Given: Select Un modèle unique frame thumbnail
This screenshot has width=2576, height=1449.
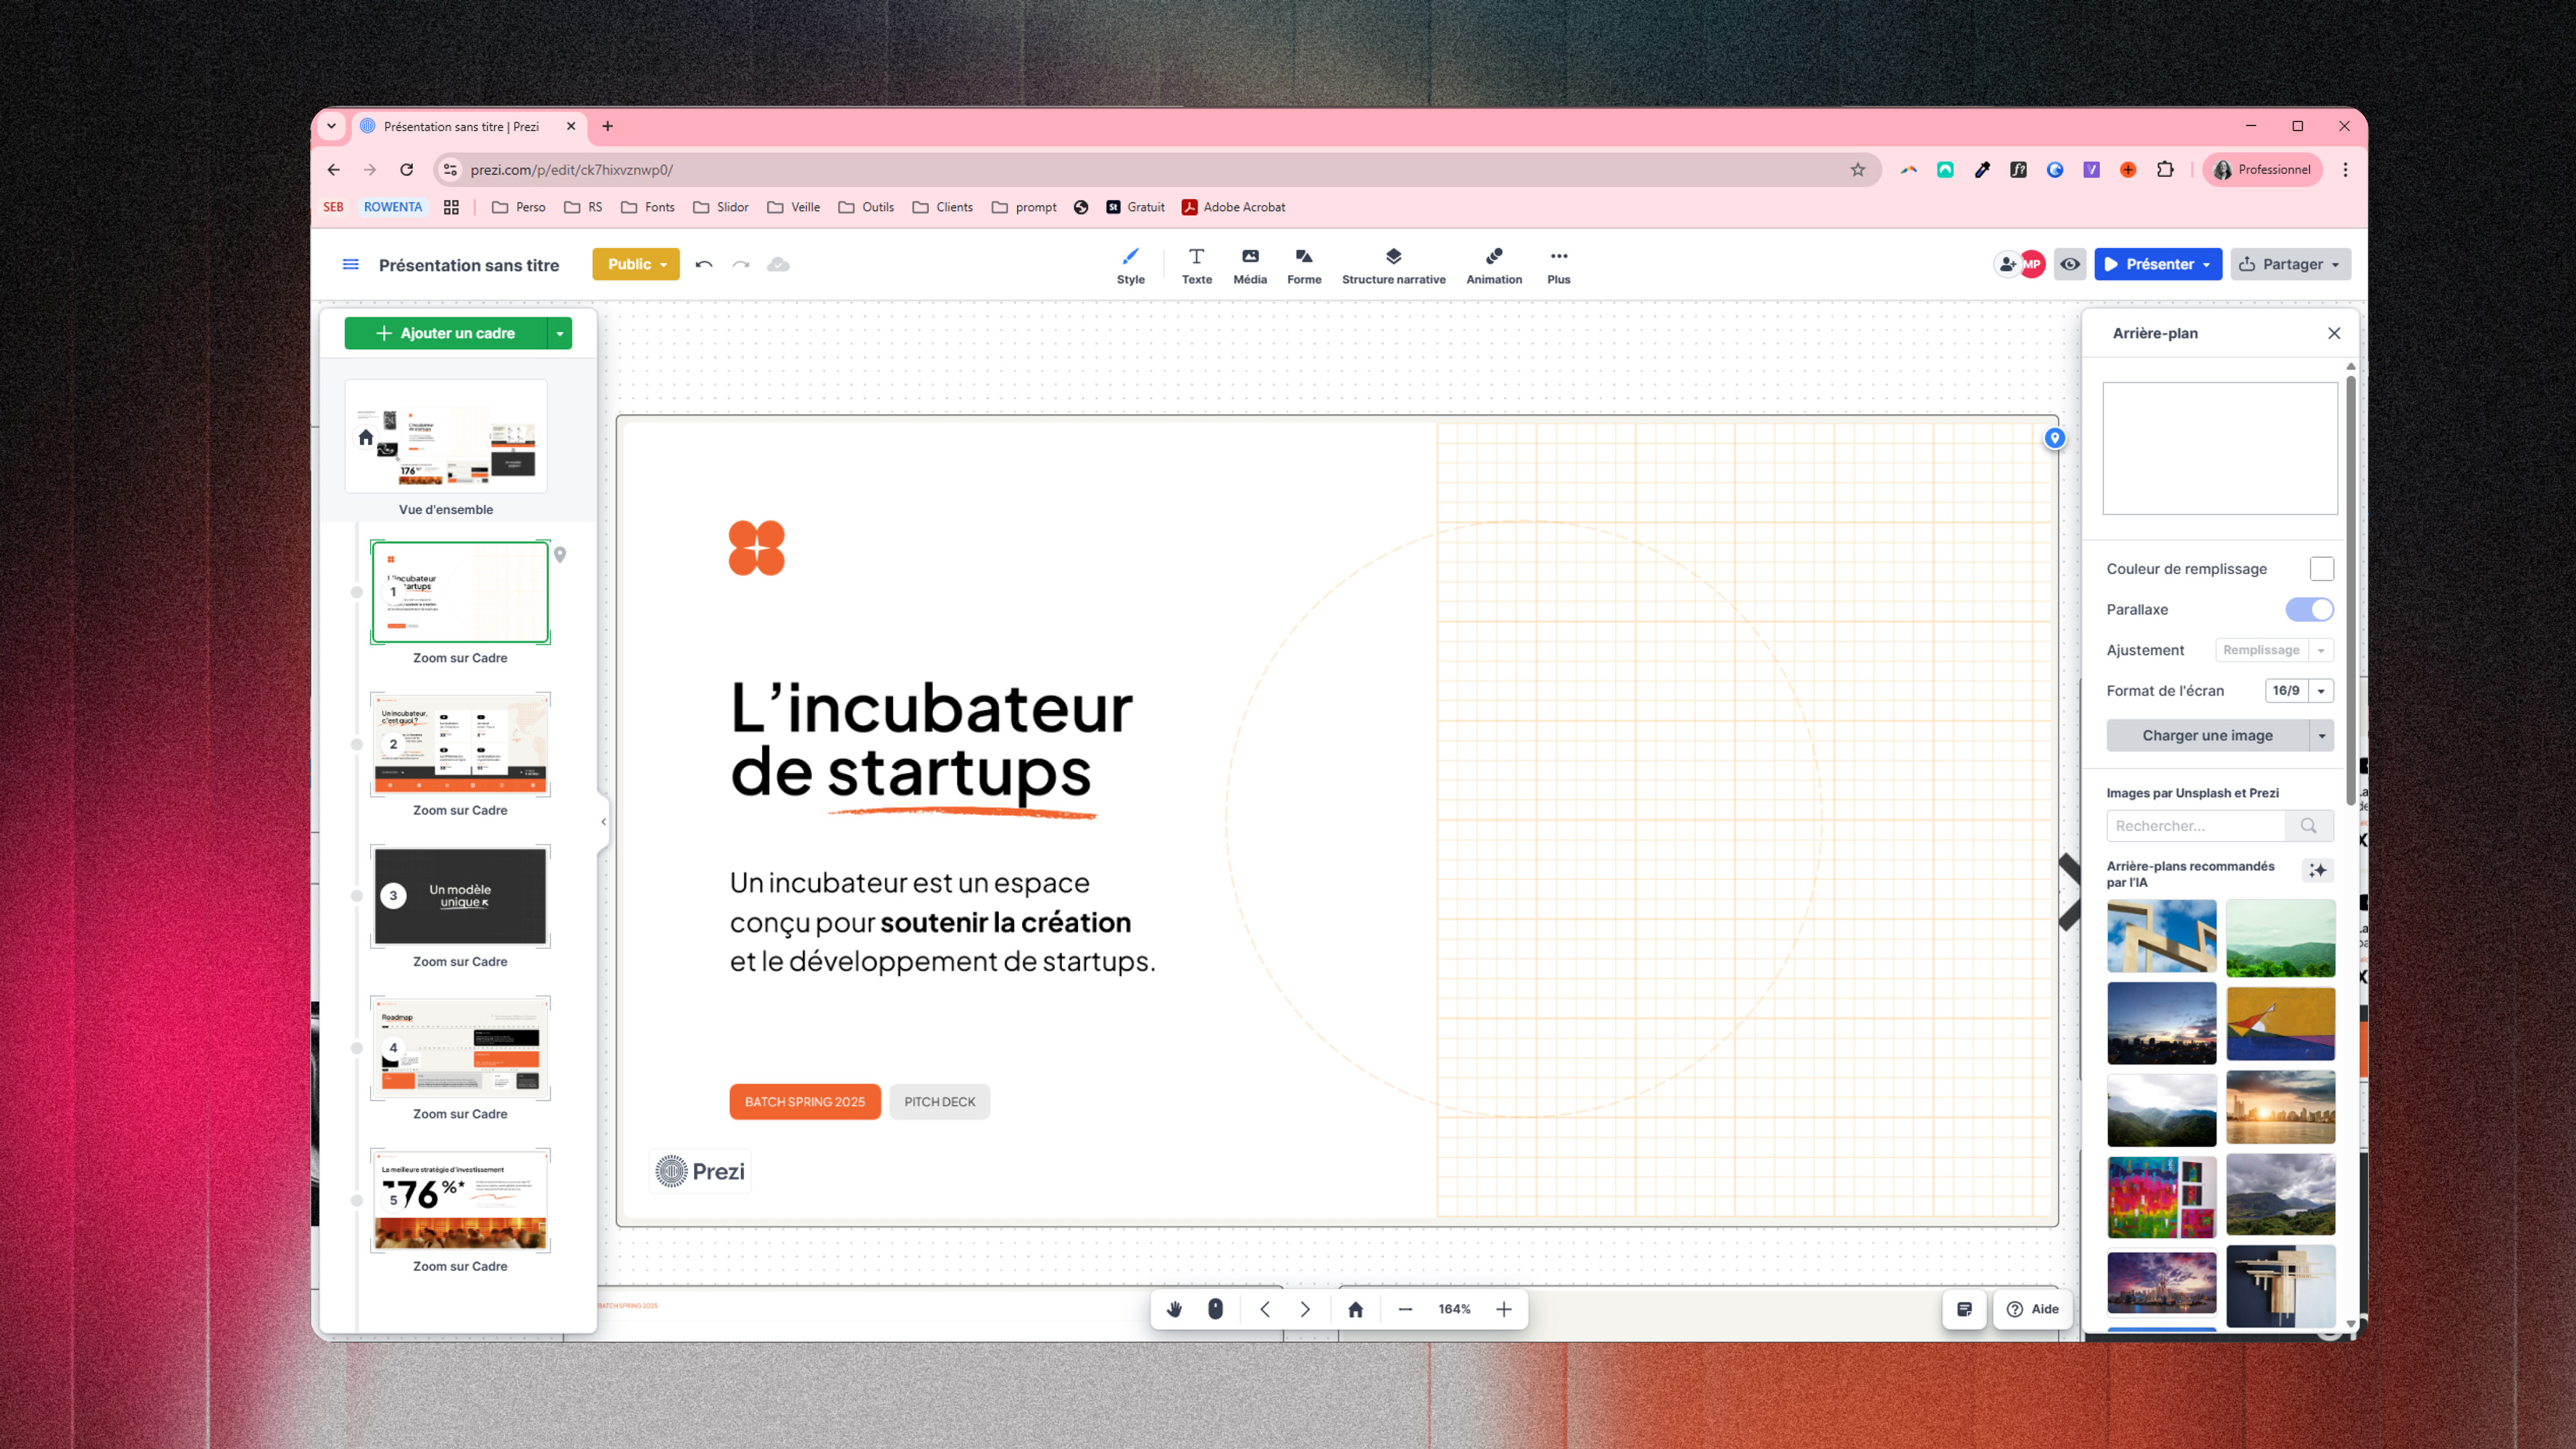Looking at the screenshot, I should pyautogui.click(x=460, y=895).
